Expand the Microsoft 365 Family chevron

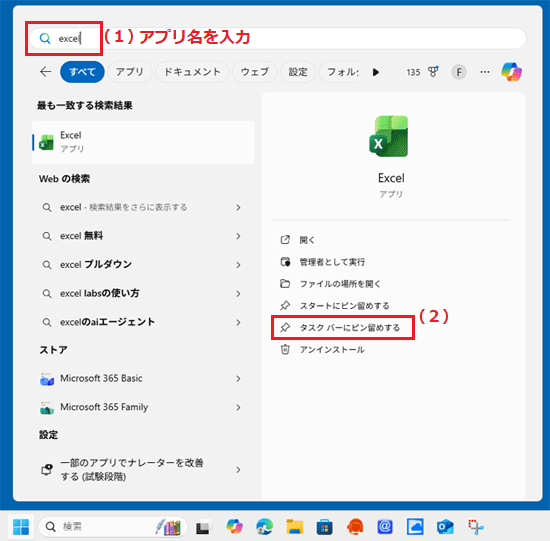[x=238, y=407]
